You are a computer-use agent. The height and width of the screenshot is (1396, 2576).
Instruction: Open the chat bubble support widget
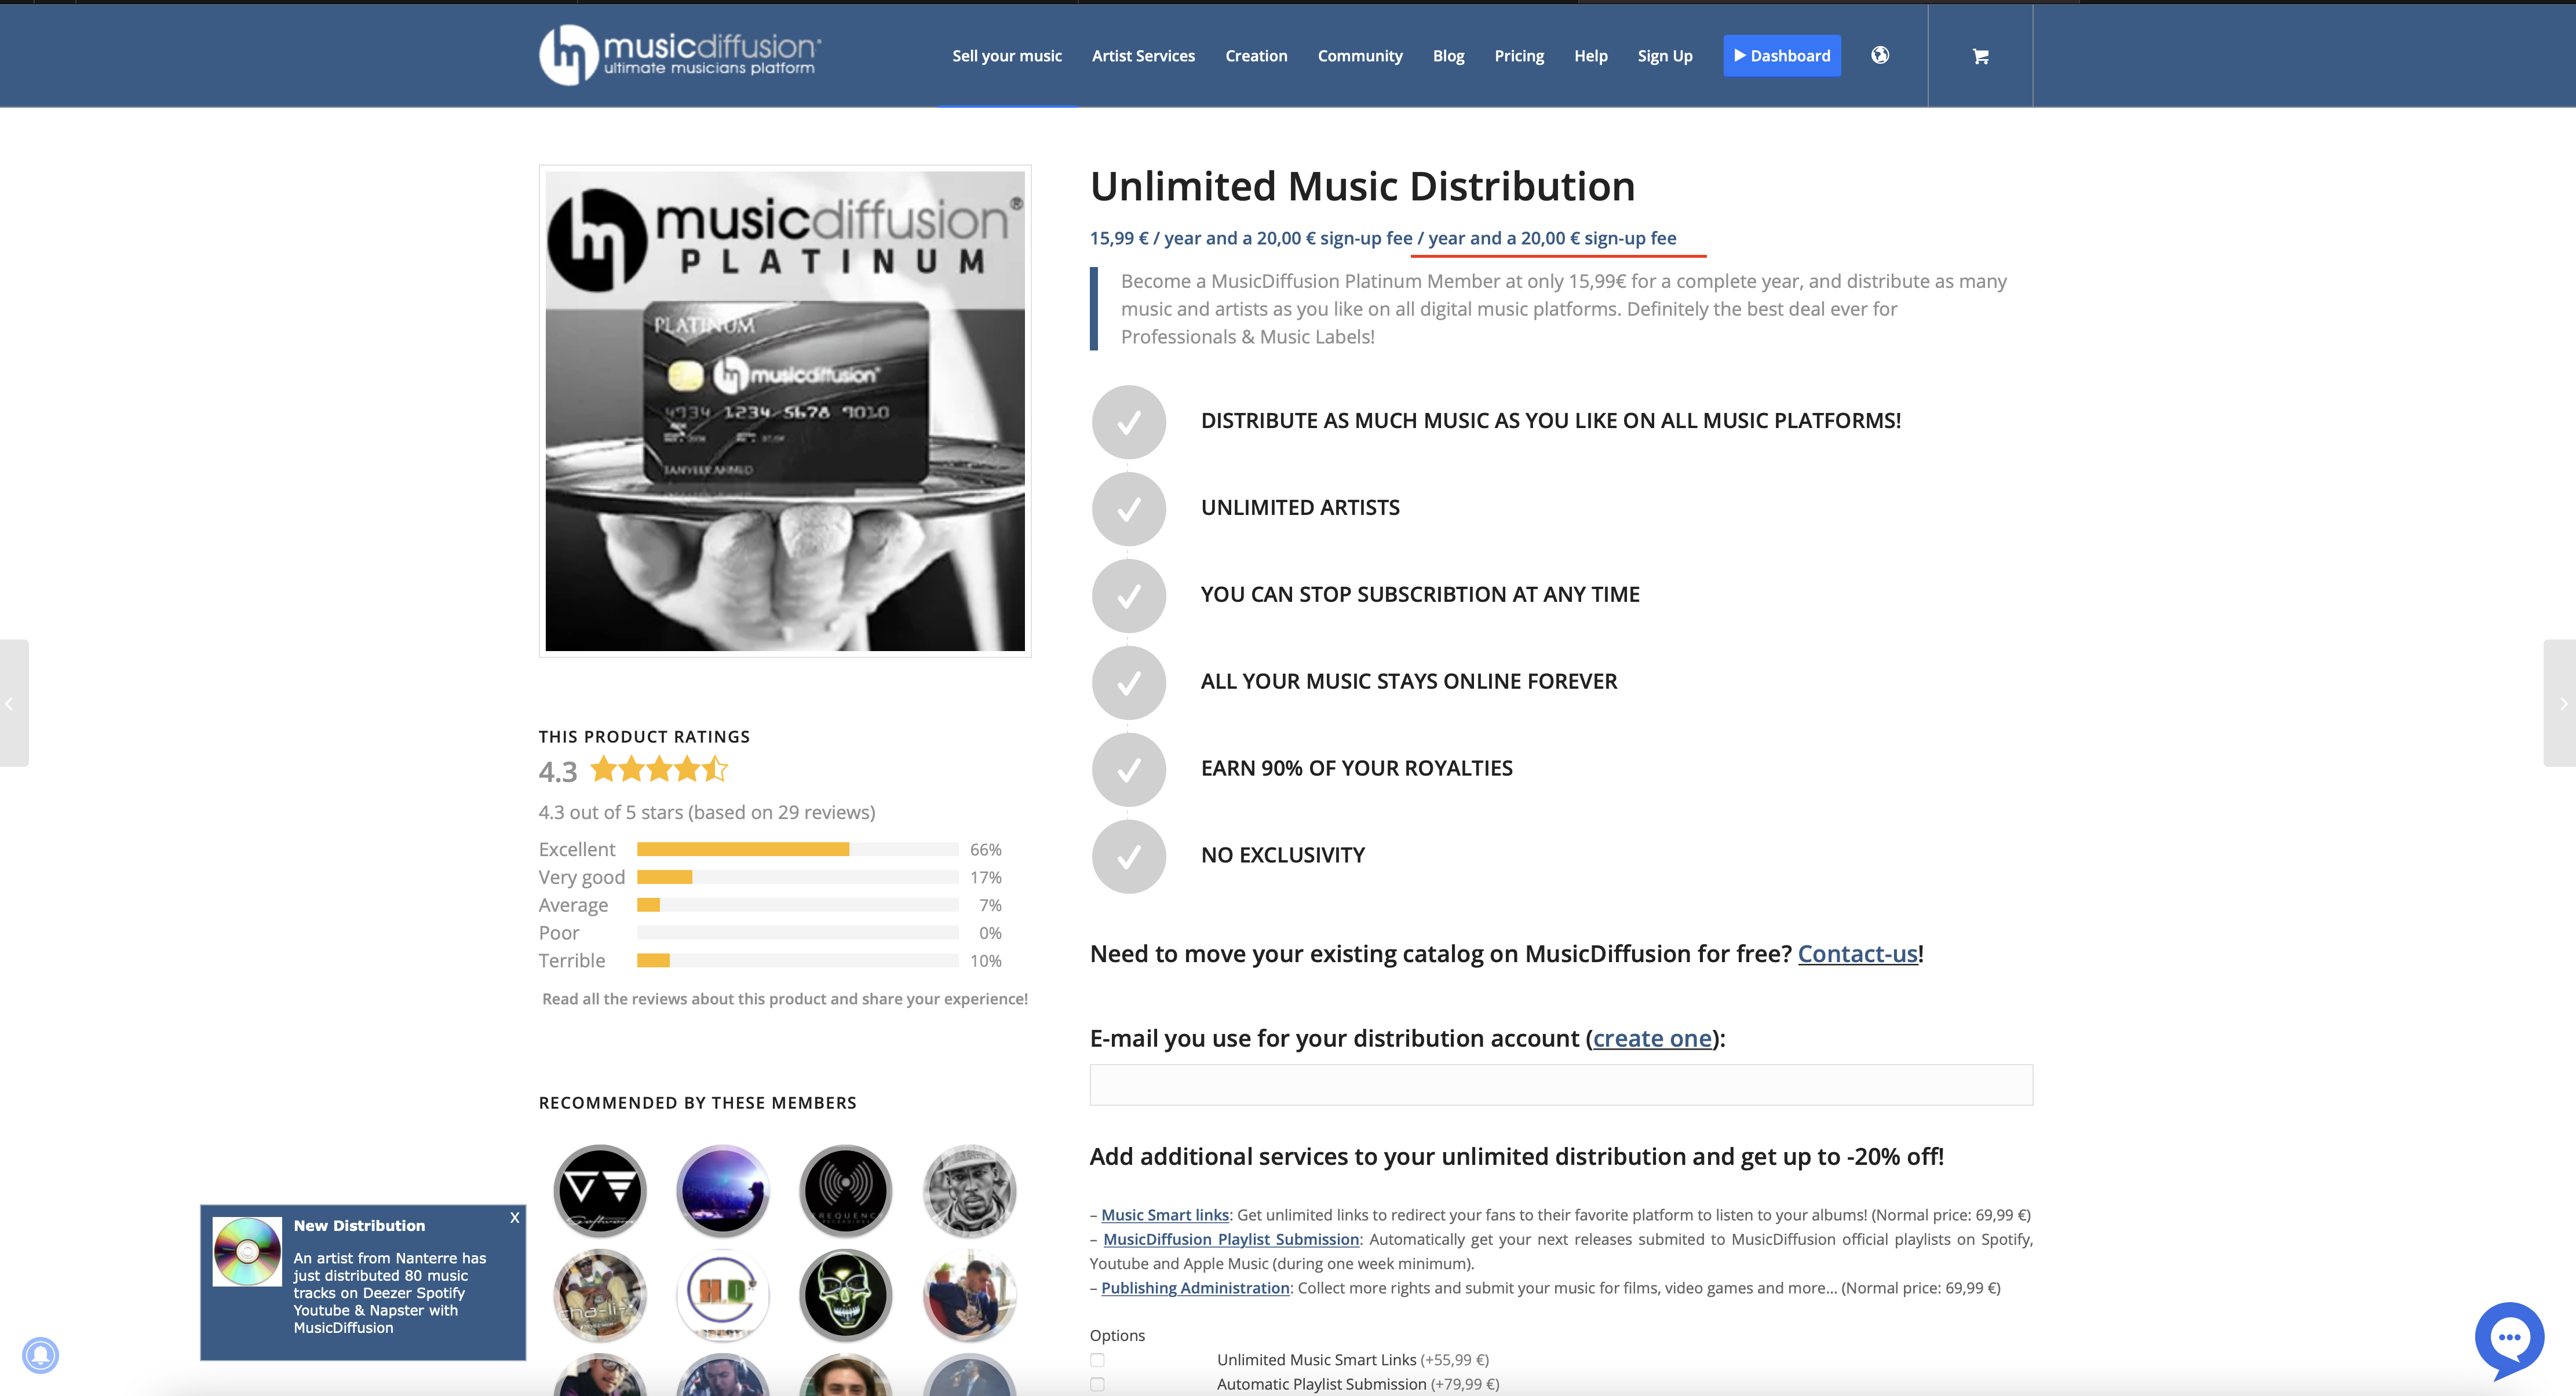[2509, 1338]
